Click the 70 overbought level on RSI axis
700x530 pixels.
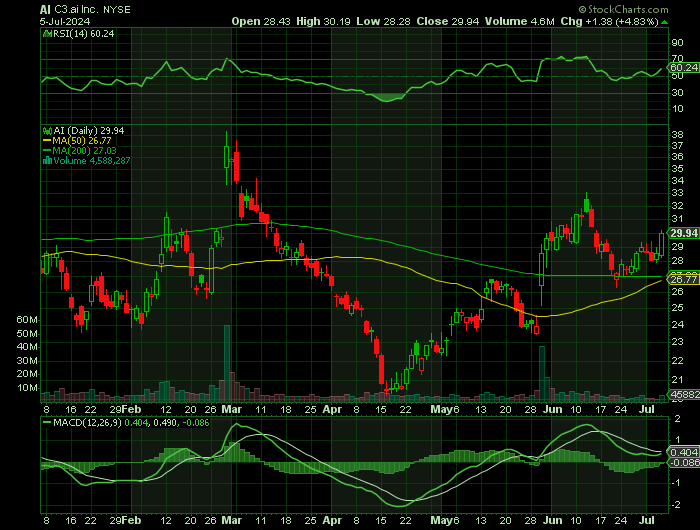pyautogui.click(x=677, y=58)
